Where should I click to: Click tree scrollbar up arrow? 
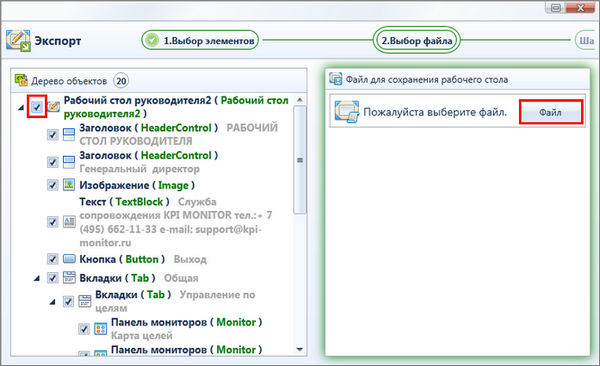click(300, 99)
